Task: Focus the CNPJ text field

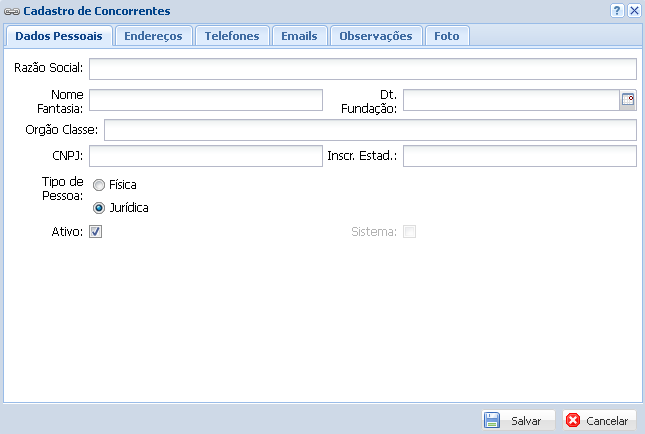Action: click(x=206, y=156)
